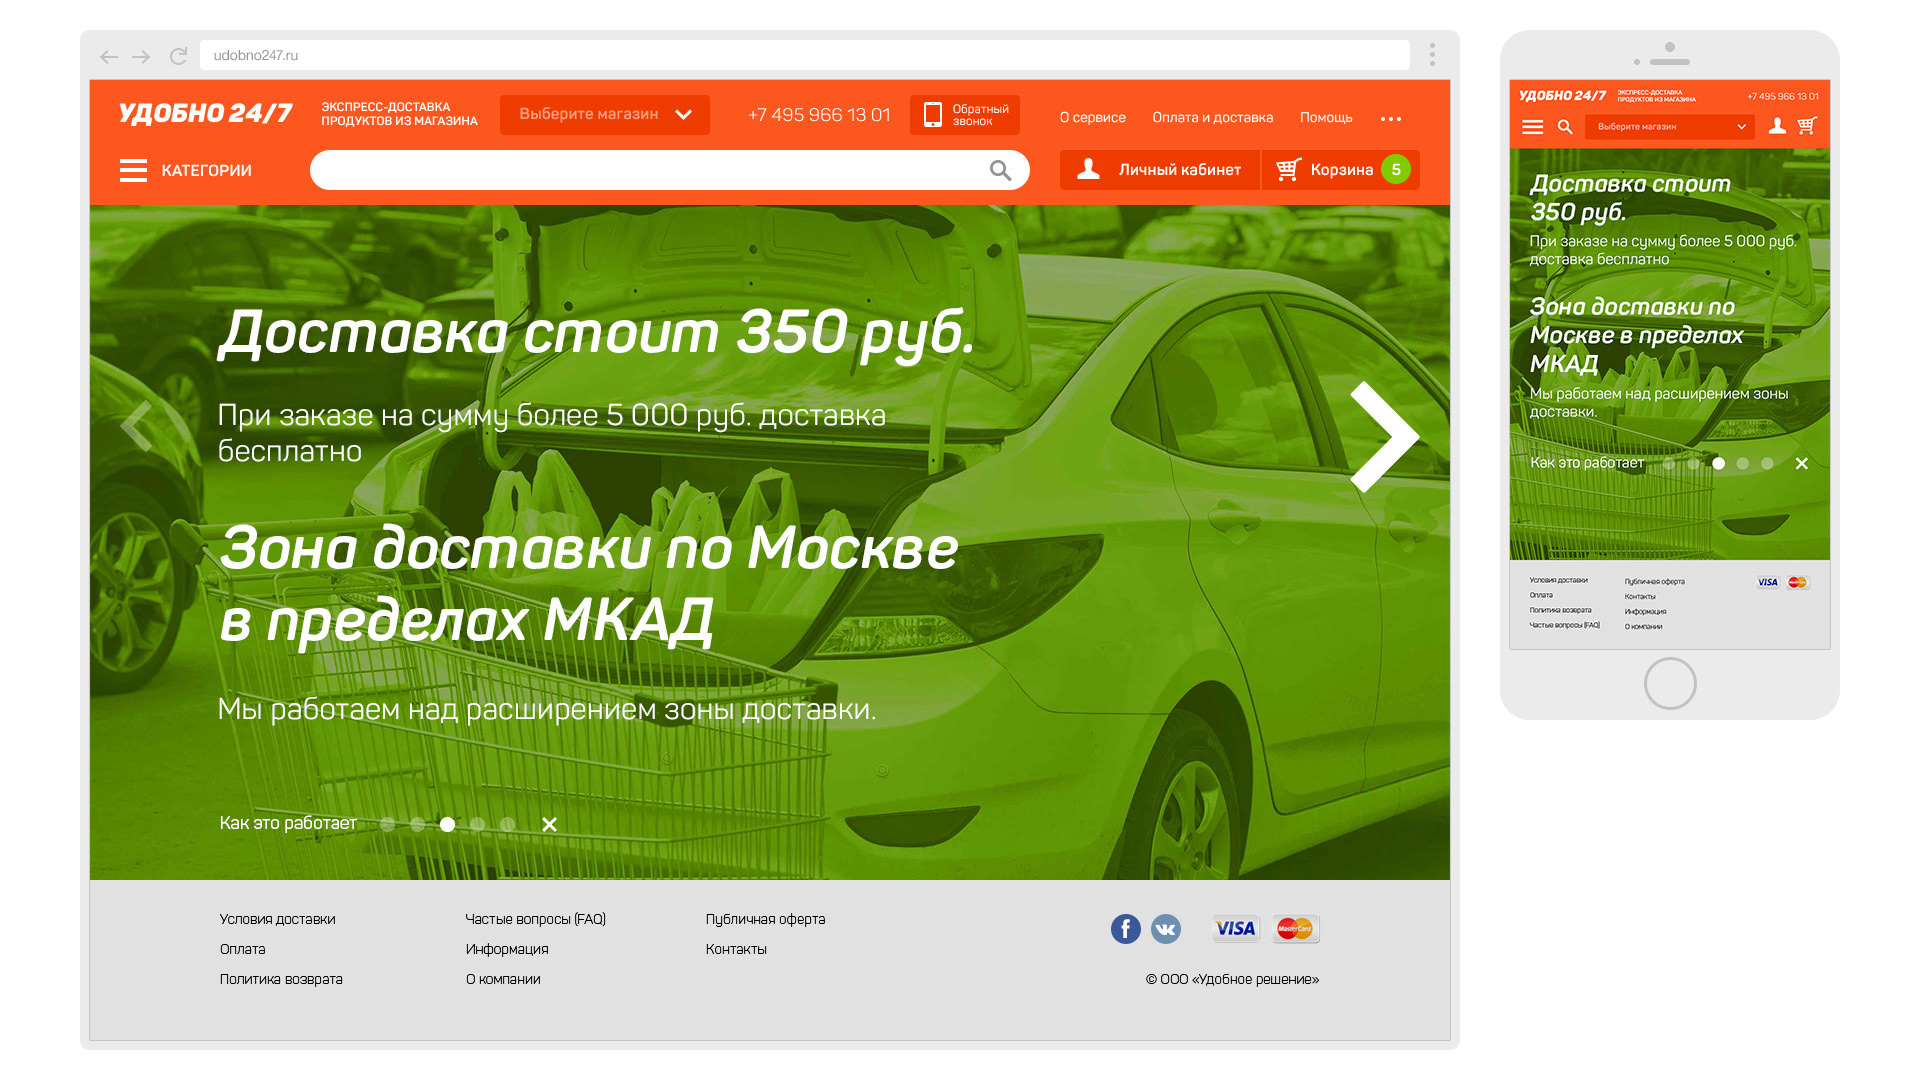
Task: Advance banner with the right arrow
Action: point(1385,437)
